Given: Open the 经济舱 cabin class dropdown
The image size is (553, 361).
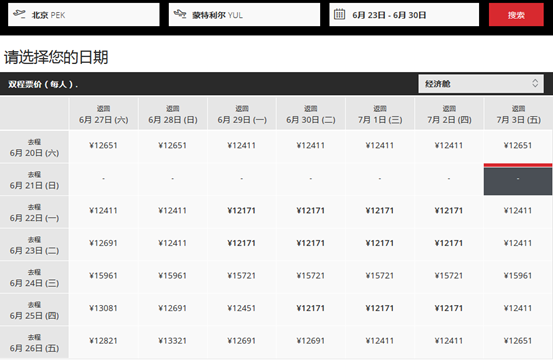Looking at the screenshot, I should tap(481, 84).
